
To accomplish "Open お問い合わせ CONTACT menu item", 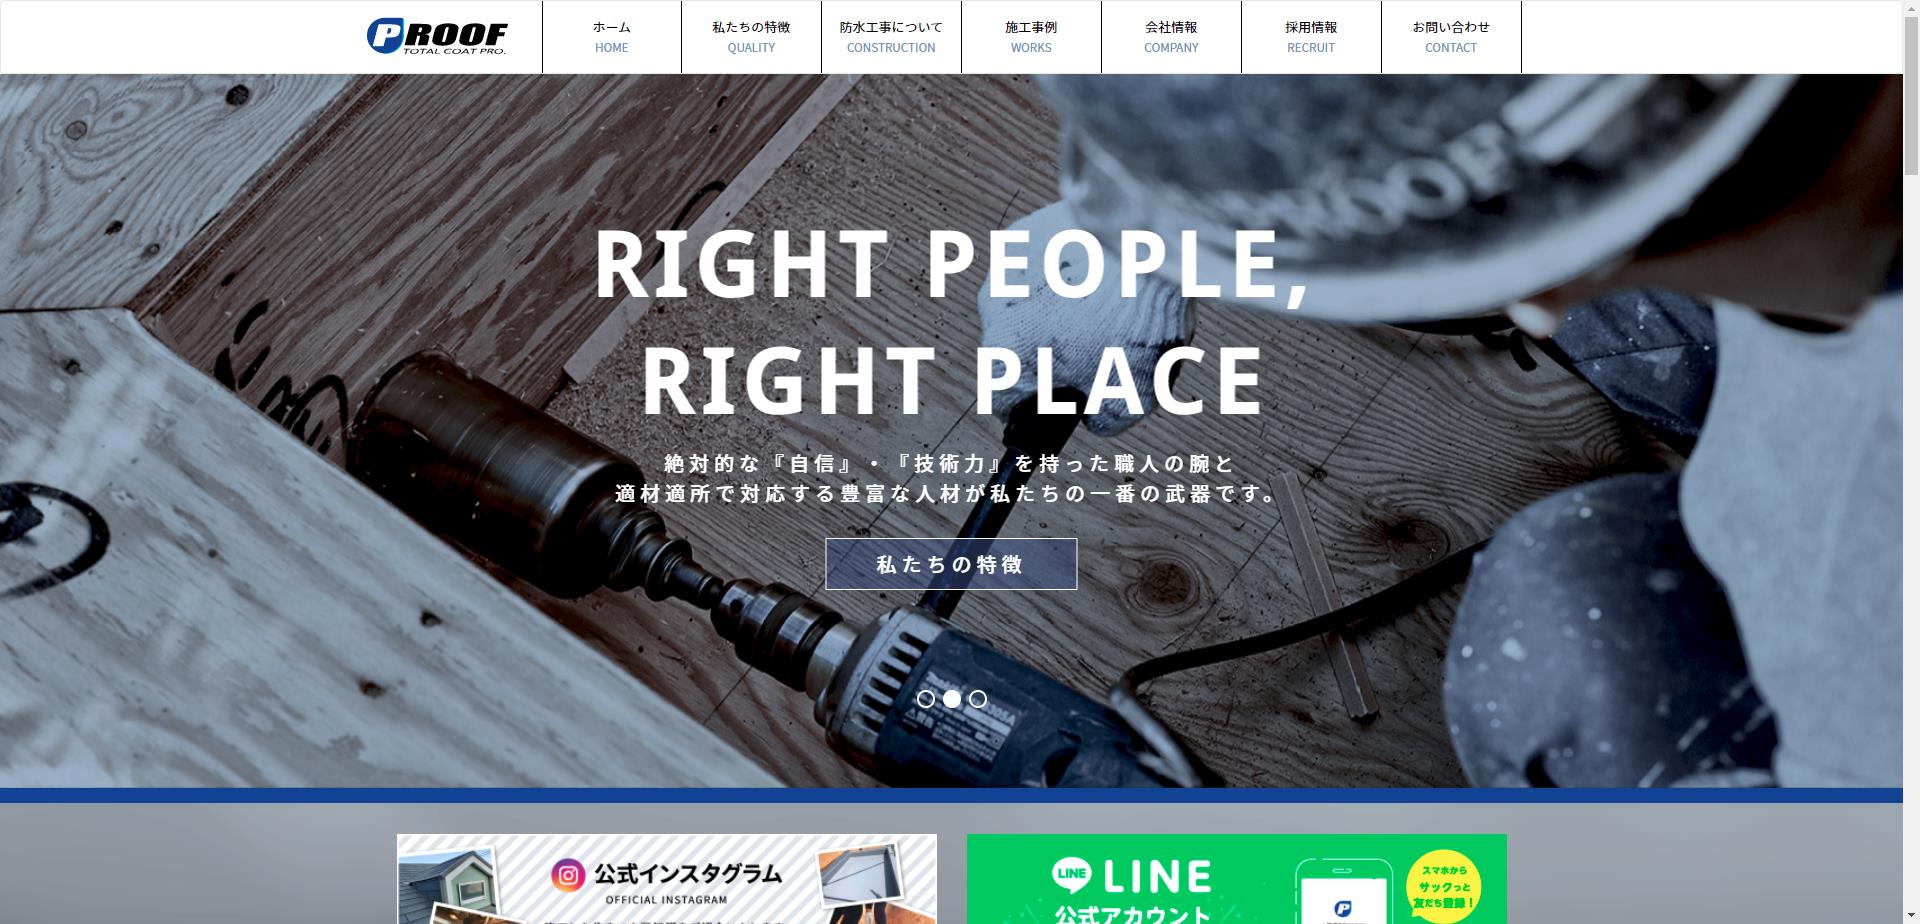I will coord(1451,37).
